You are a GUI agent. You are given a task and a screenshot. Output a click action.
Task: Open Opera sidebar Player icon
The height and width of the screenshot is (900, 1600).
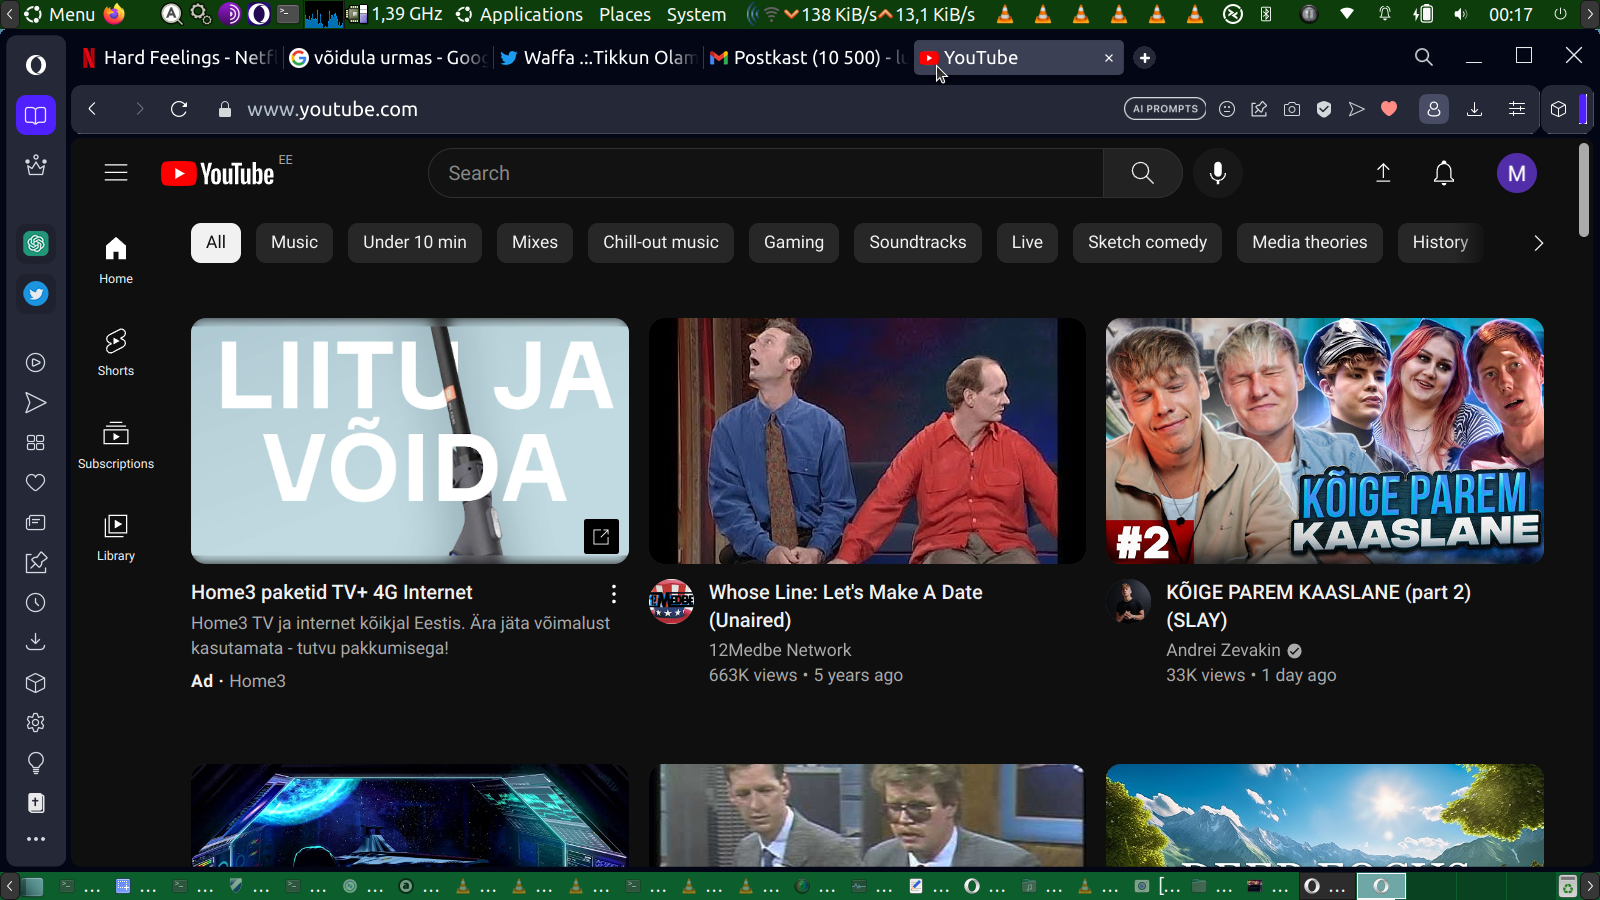[36, 363]
